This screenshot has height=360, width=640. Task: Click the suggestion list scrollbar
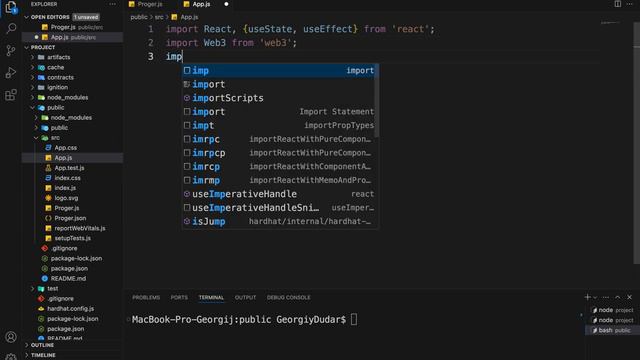pos(377,101)
